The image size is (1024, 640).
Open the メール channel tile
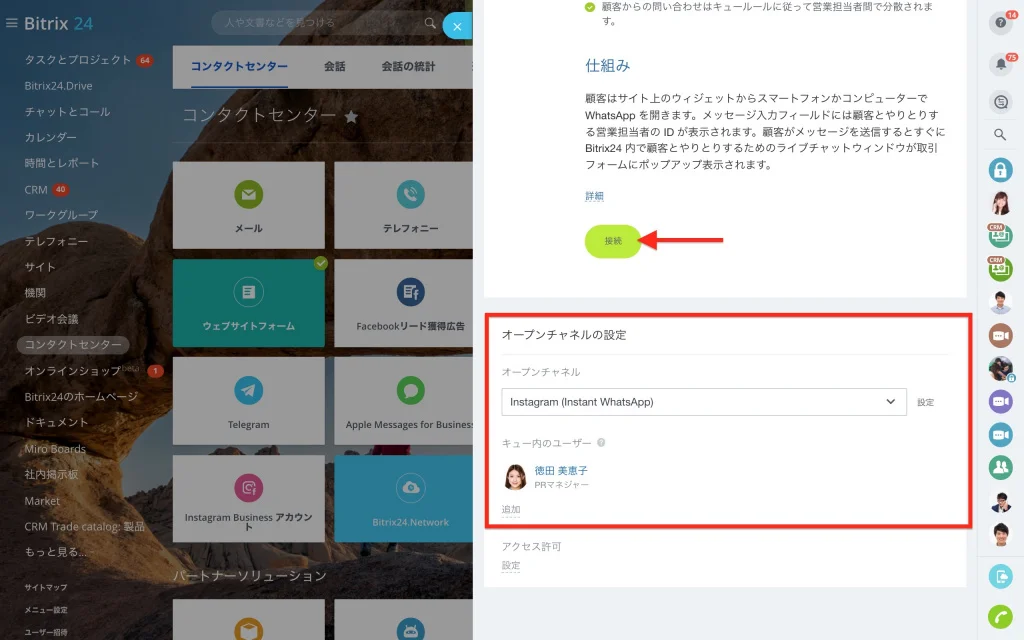pyautogui.click(x=249, y=205)
